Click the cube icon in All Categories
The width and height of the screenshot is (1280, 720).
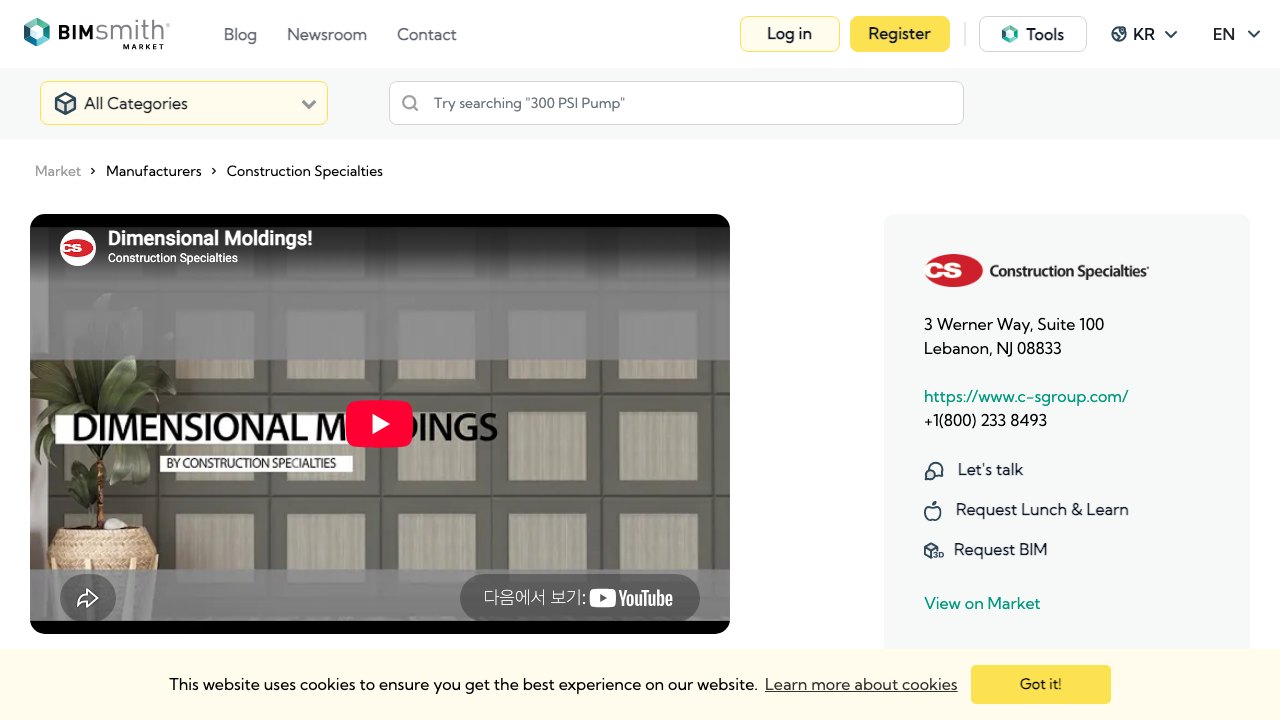65,103
